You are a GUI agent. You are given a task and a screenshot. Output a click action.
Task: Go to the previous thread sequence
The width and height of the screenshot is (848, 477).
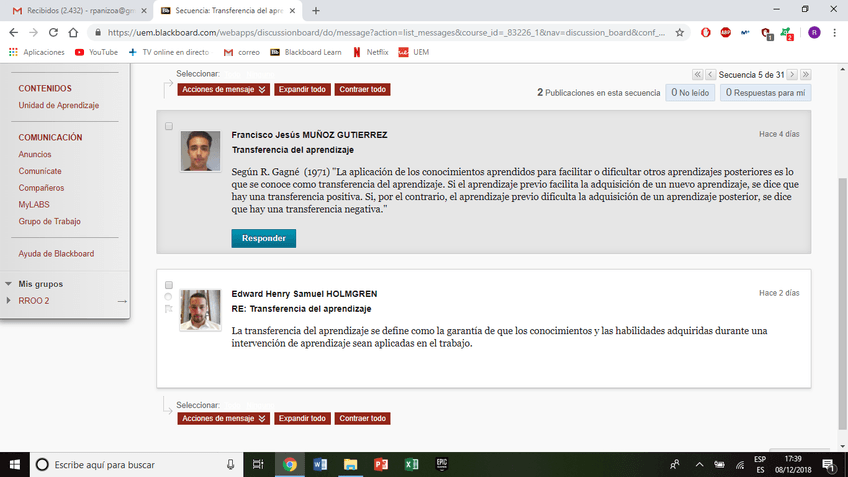pyautogui.click(x=711, y=75)
